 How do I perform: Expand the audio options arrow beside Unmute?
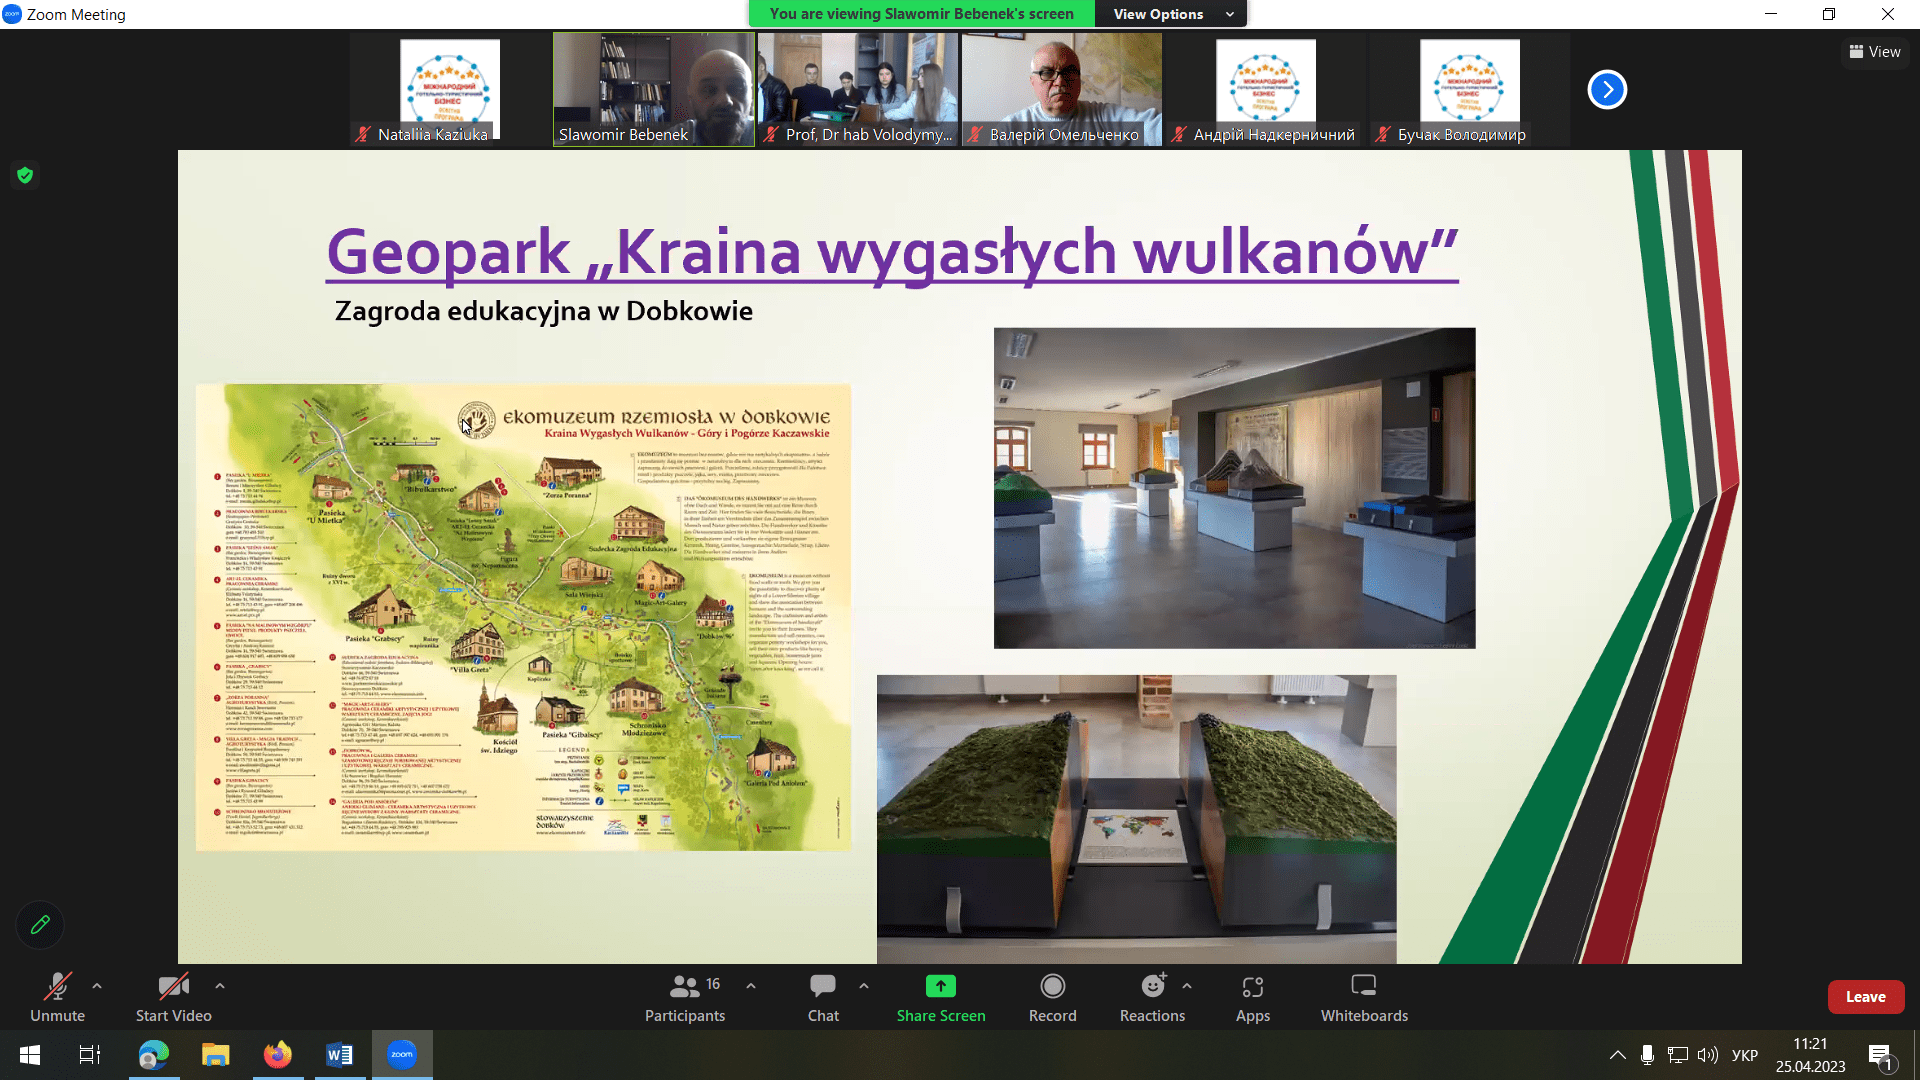(97, 986)
